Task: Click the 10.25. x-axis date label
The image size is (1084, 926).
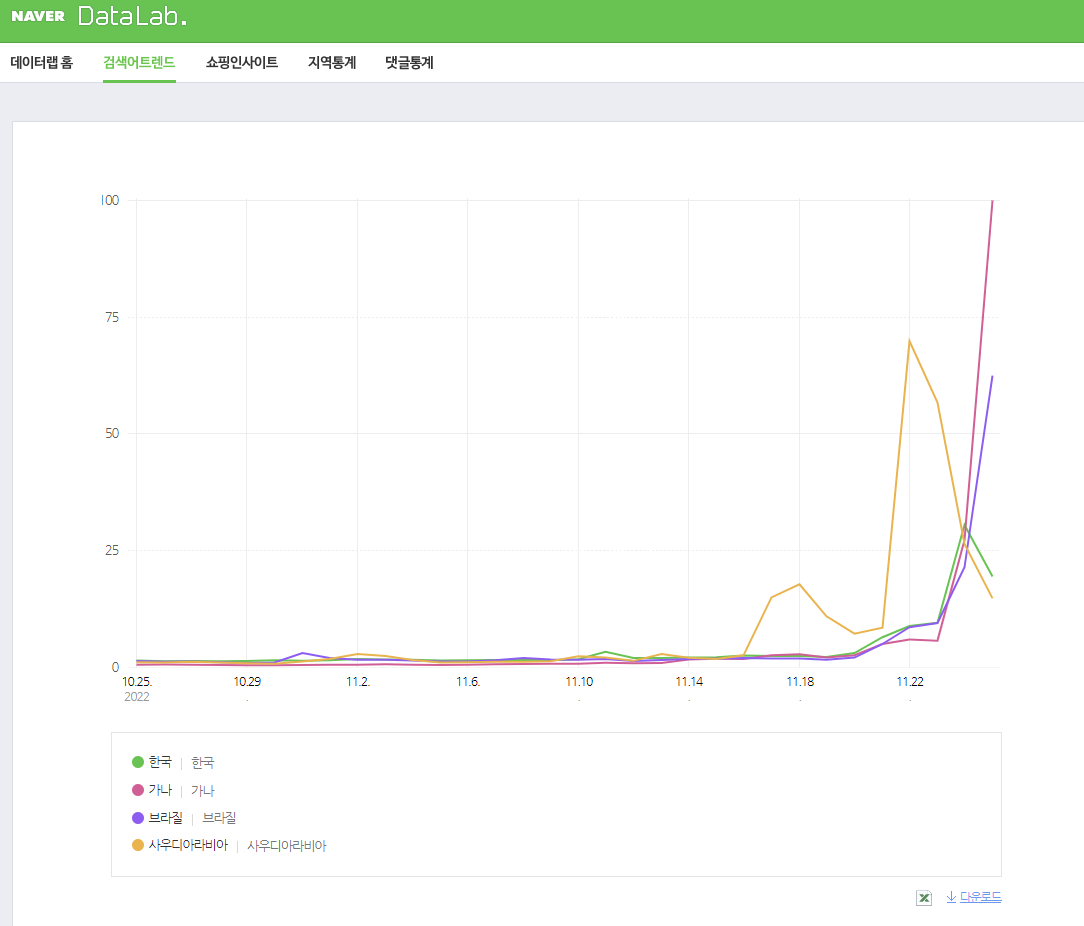Action: [137, 682]
